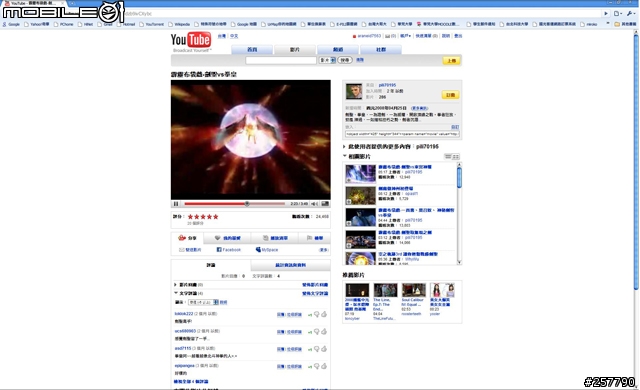640x390 pixels.
Task: Pause the playing video
Action: point(176,204)
